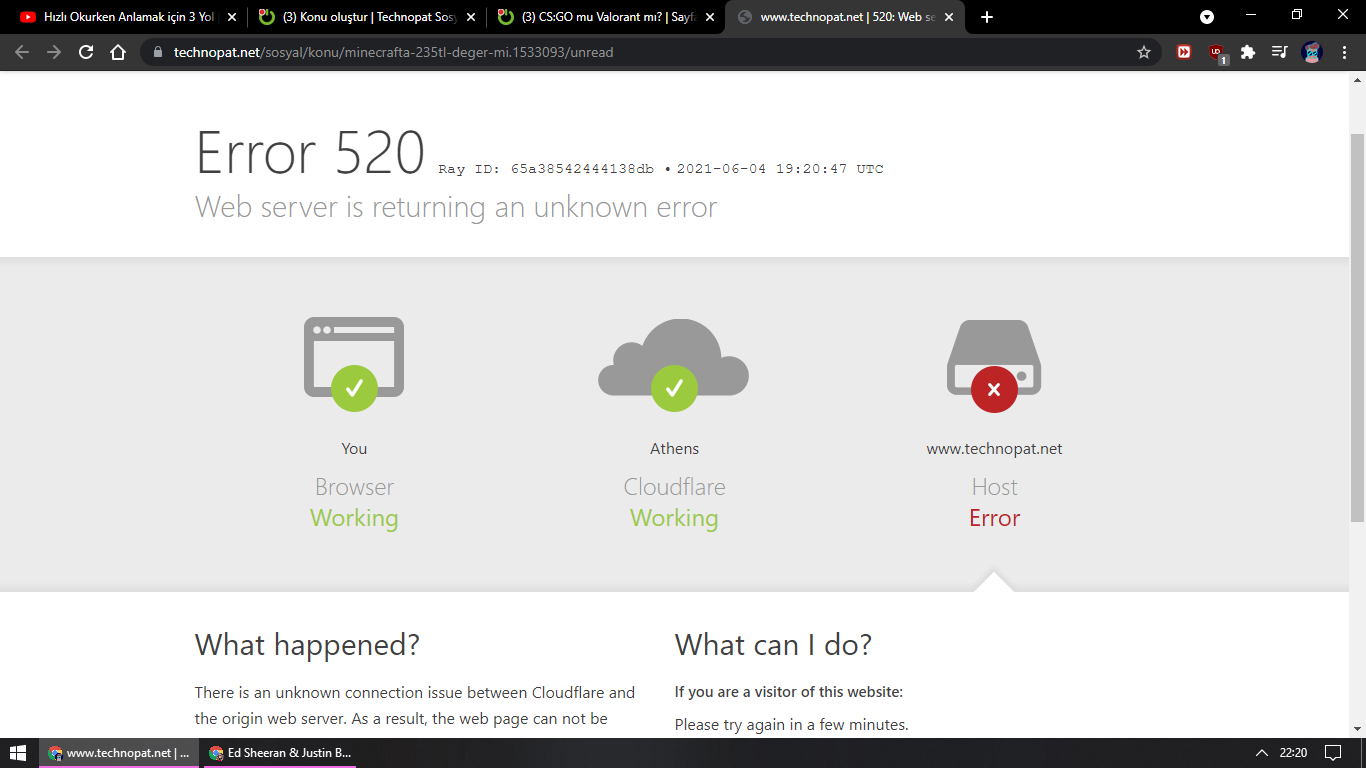Click the 'You' label

354,449
